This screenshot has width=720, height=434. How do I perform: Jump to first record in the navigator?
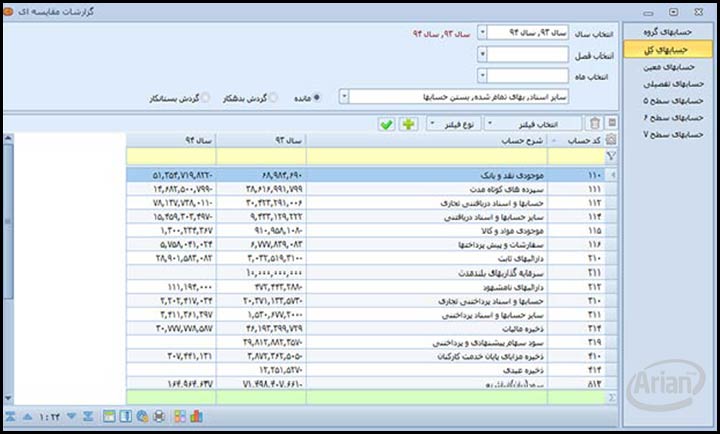tap(10, 417)
